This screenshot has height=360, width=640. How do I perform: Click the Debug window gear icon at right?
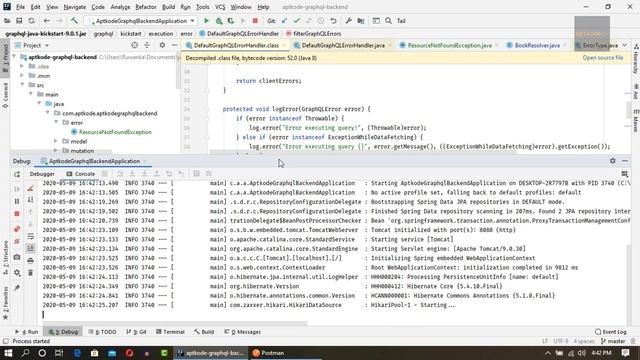(613, 161)
